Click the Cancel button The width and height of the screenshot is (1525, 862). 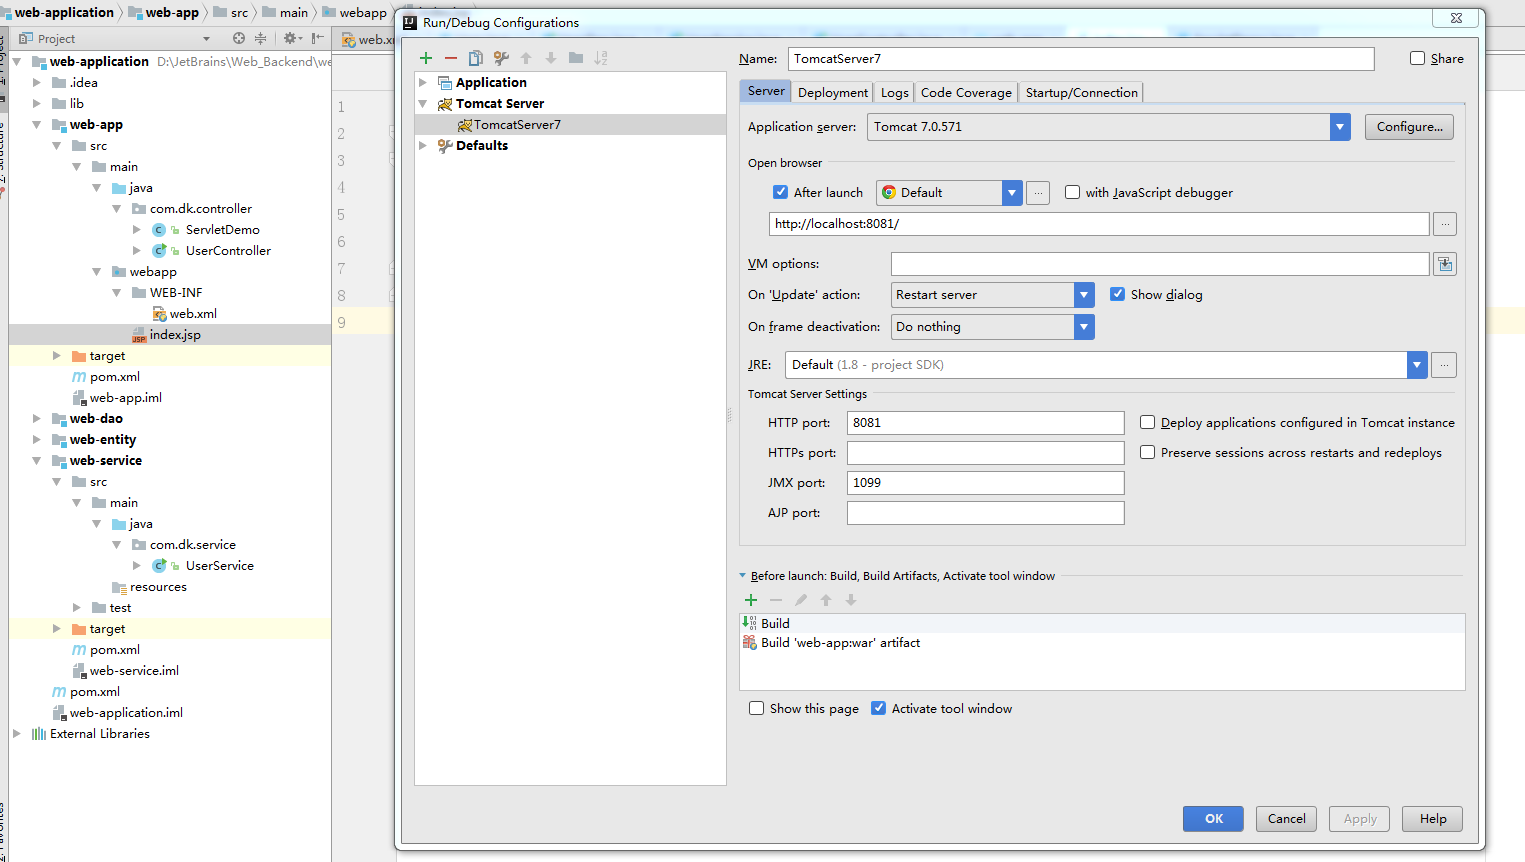(1286, 818)
